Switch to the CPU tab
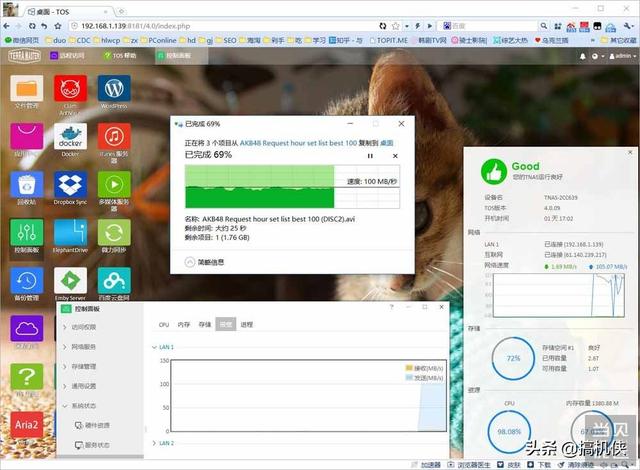The width and height of the screenshot is (640, 470). [164, 325]
